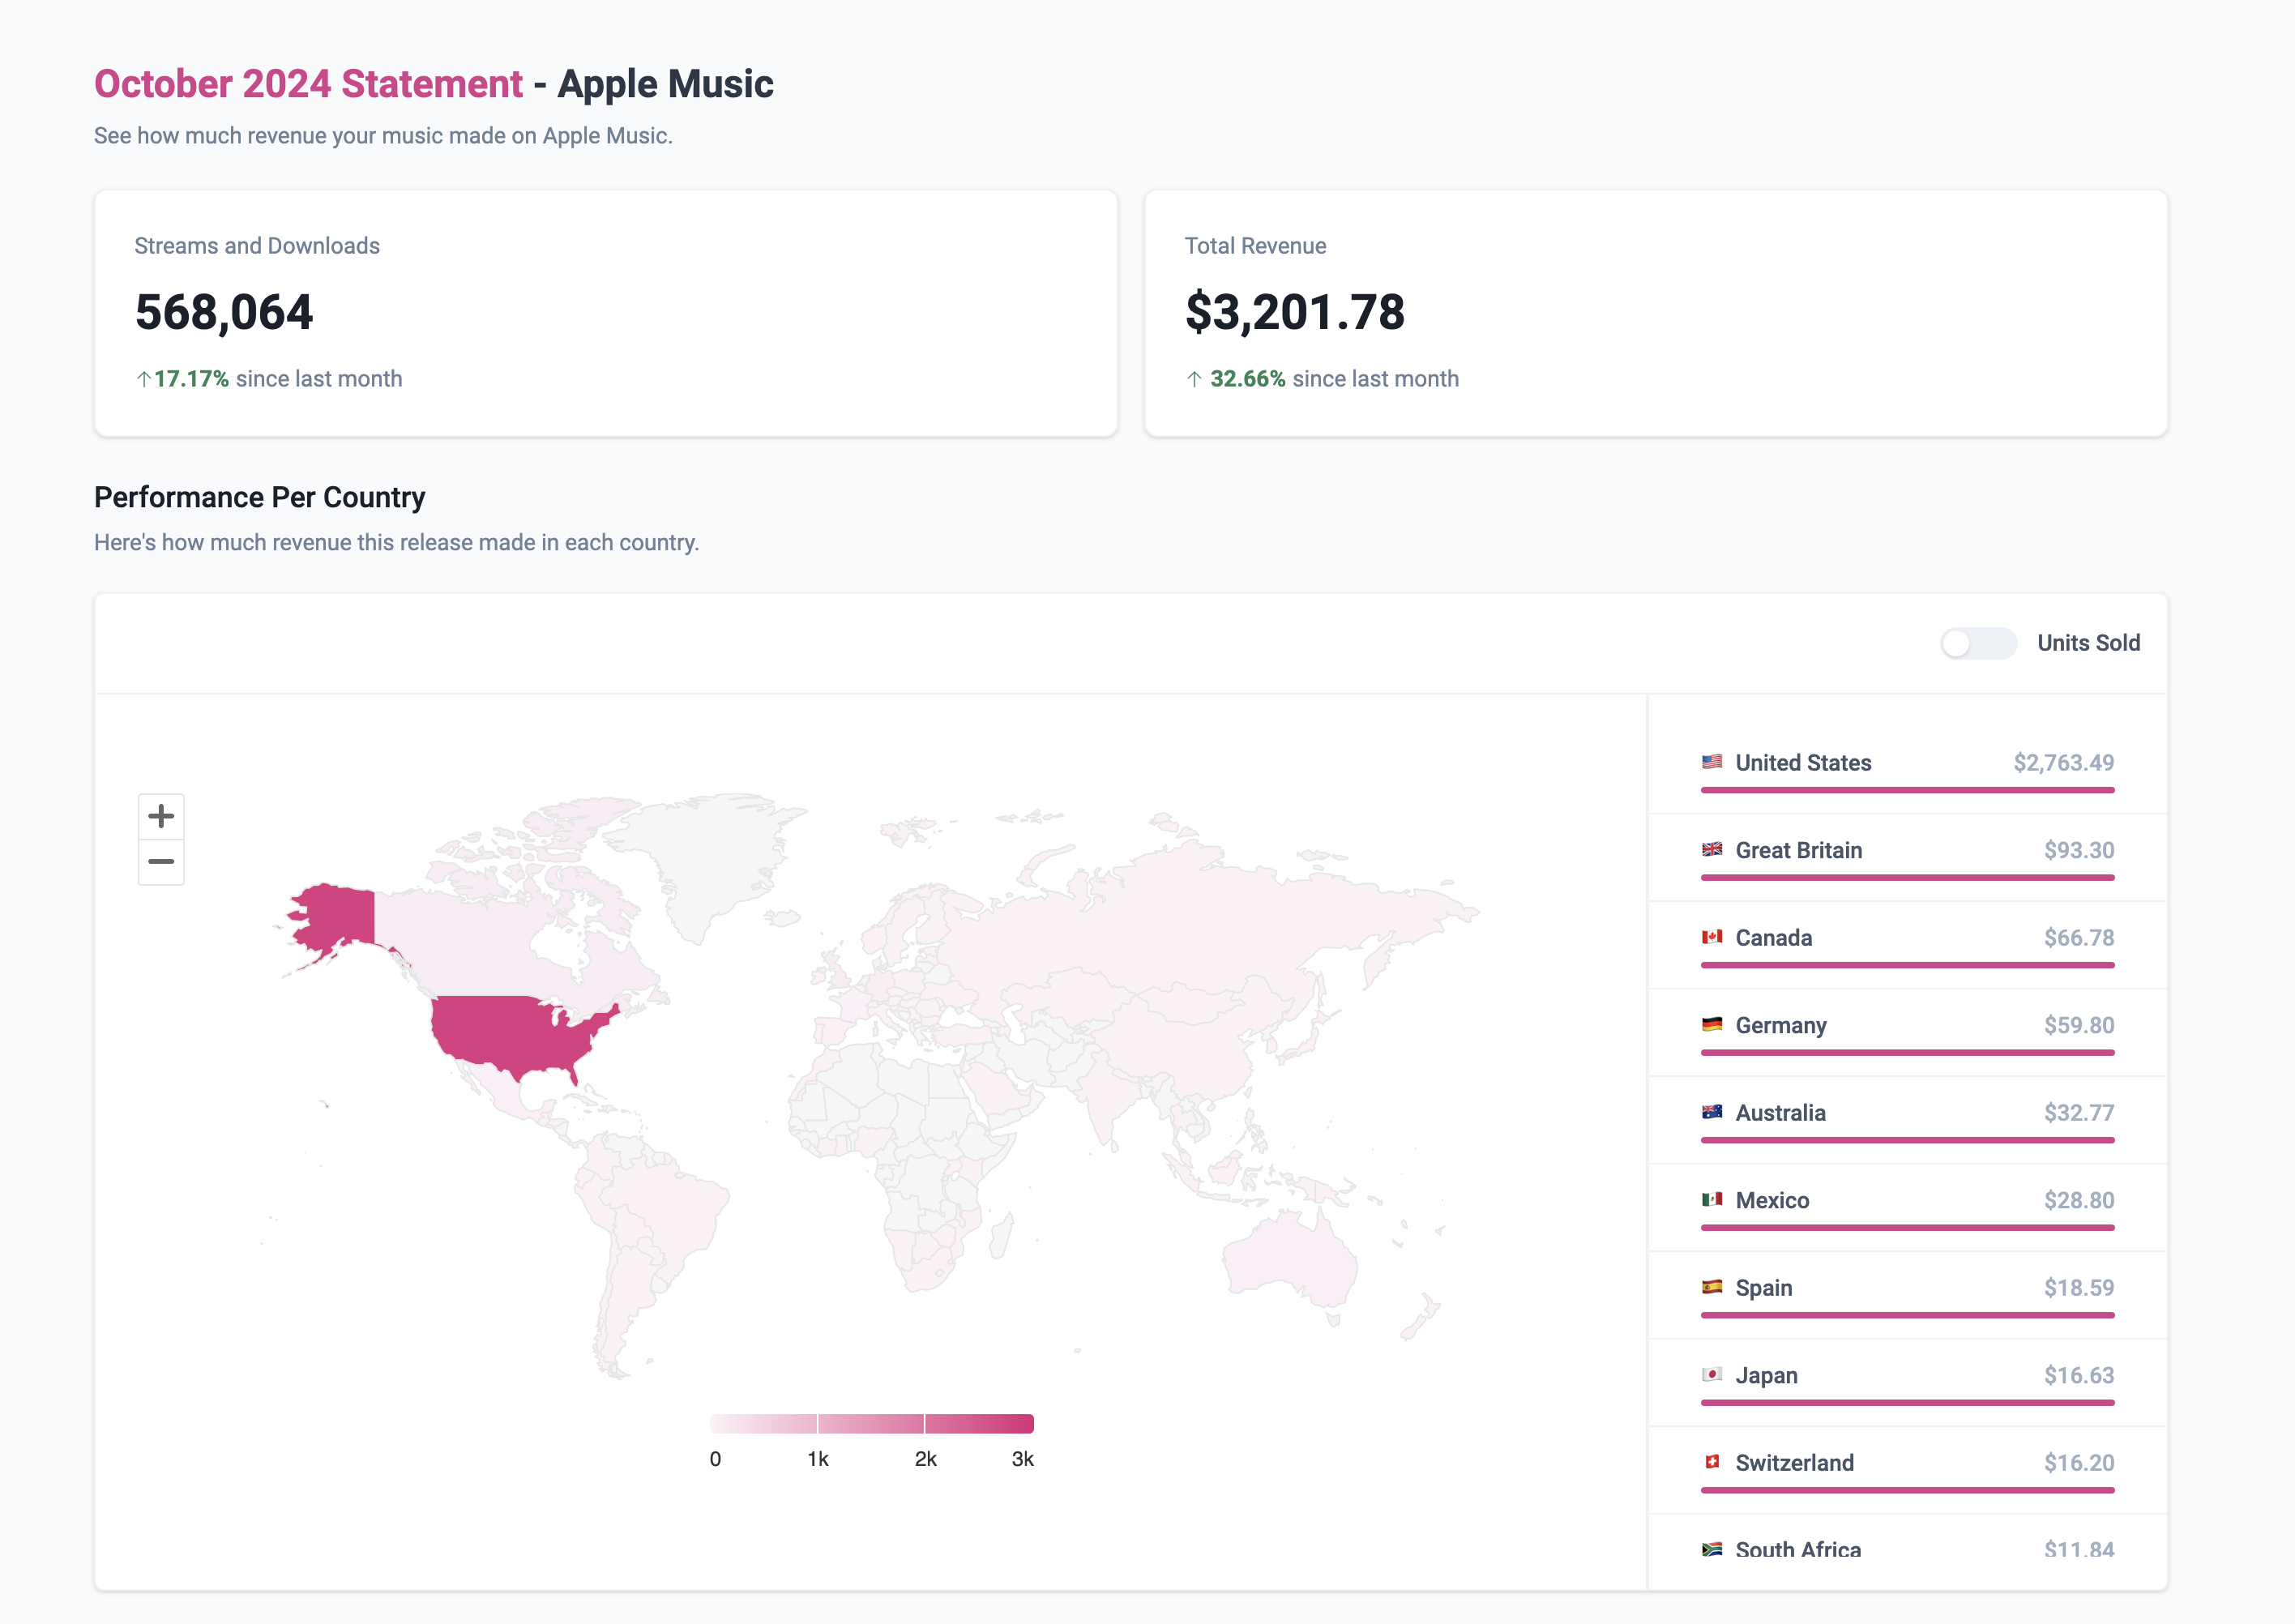
Task: Click the United States revenue bar
Action: [x=1907, y=790]
